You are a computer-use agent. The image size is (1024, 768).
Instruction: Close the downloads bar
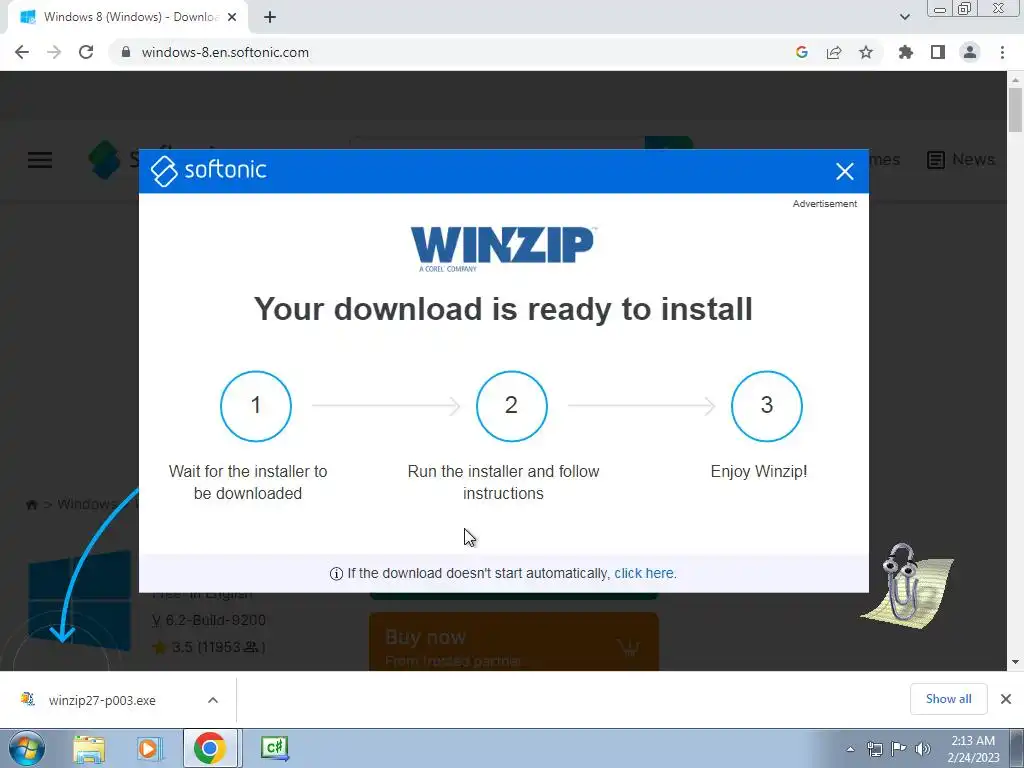[1006, 699]
